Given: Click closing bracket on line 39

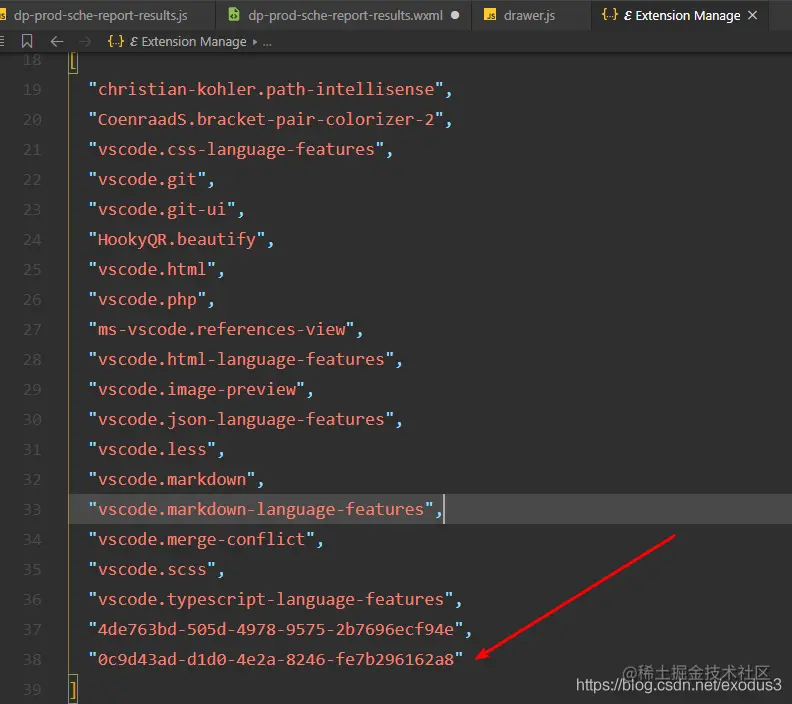Looking at the screenshot, I should (74, 689).
